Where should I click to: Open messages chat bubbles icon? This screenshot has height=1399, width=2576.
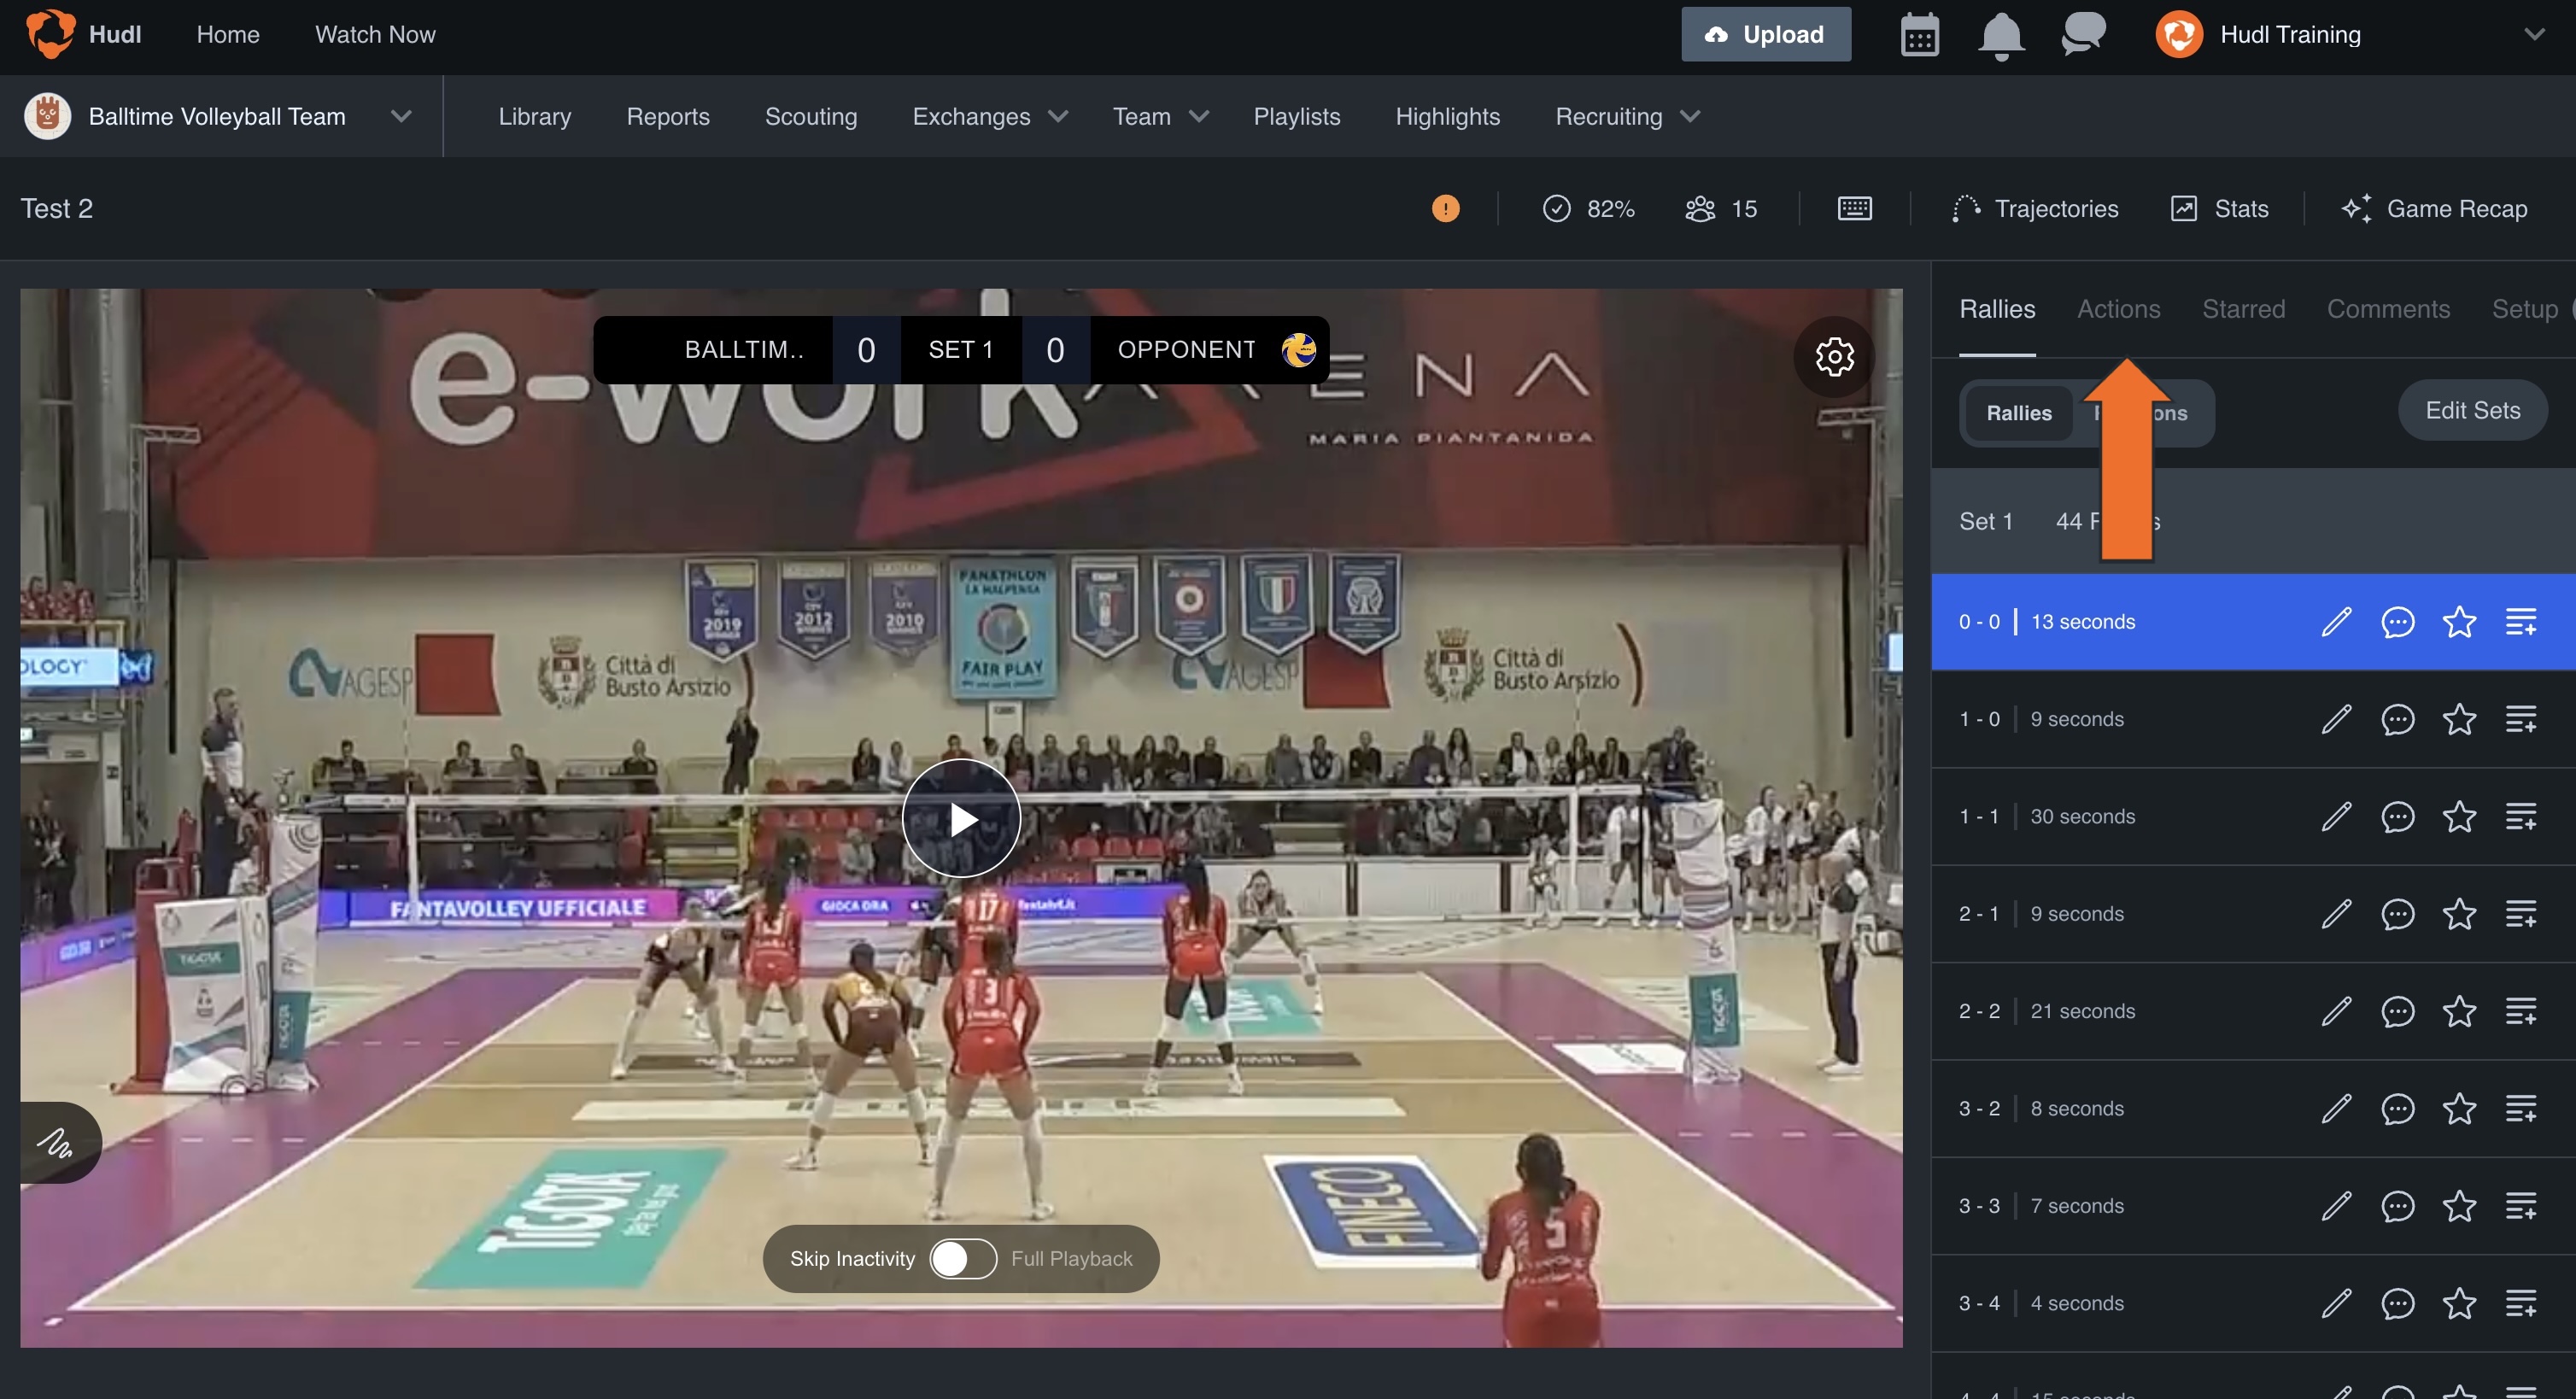pyautogui.click(x=2083, y=34)
